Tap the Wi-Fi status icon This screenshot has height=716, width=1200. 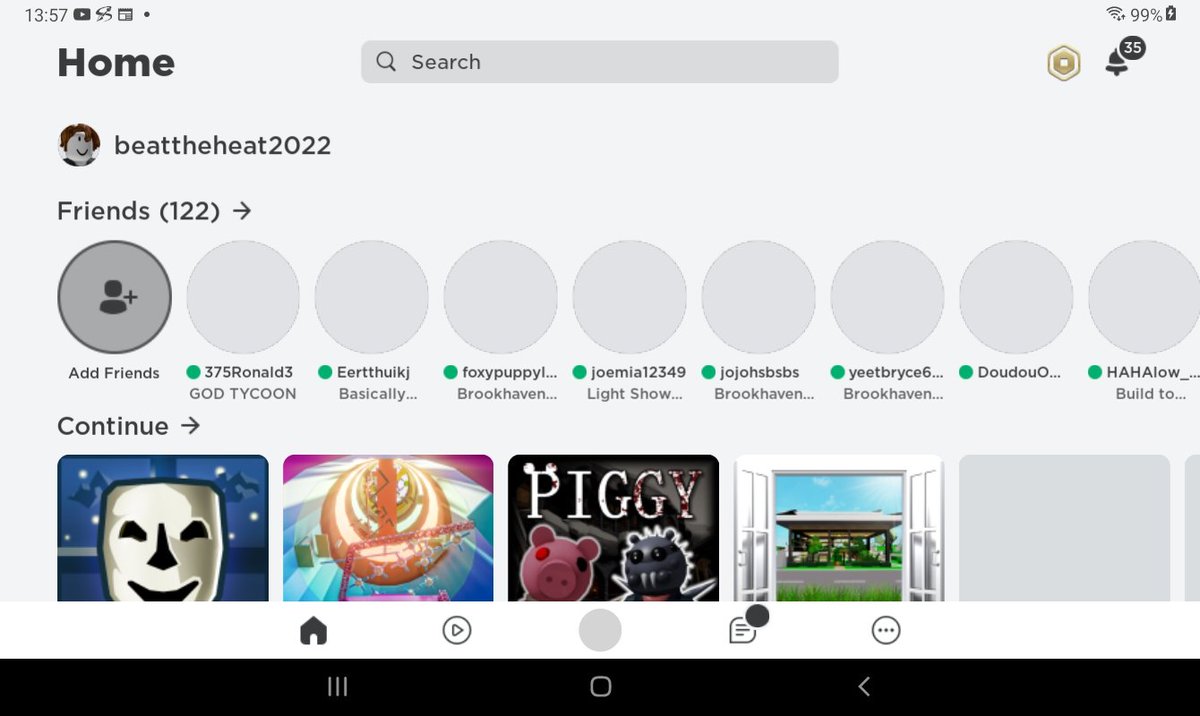pyautogui.click(x=1115, y=14)
